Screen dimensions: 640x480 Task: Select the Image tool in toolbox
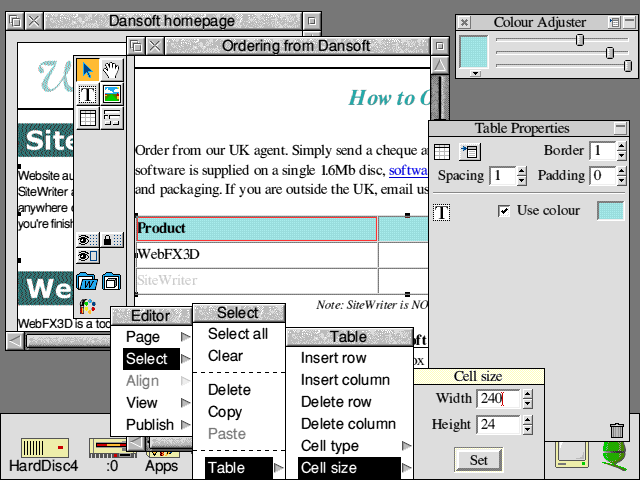[x=112, y=94]
